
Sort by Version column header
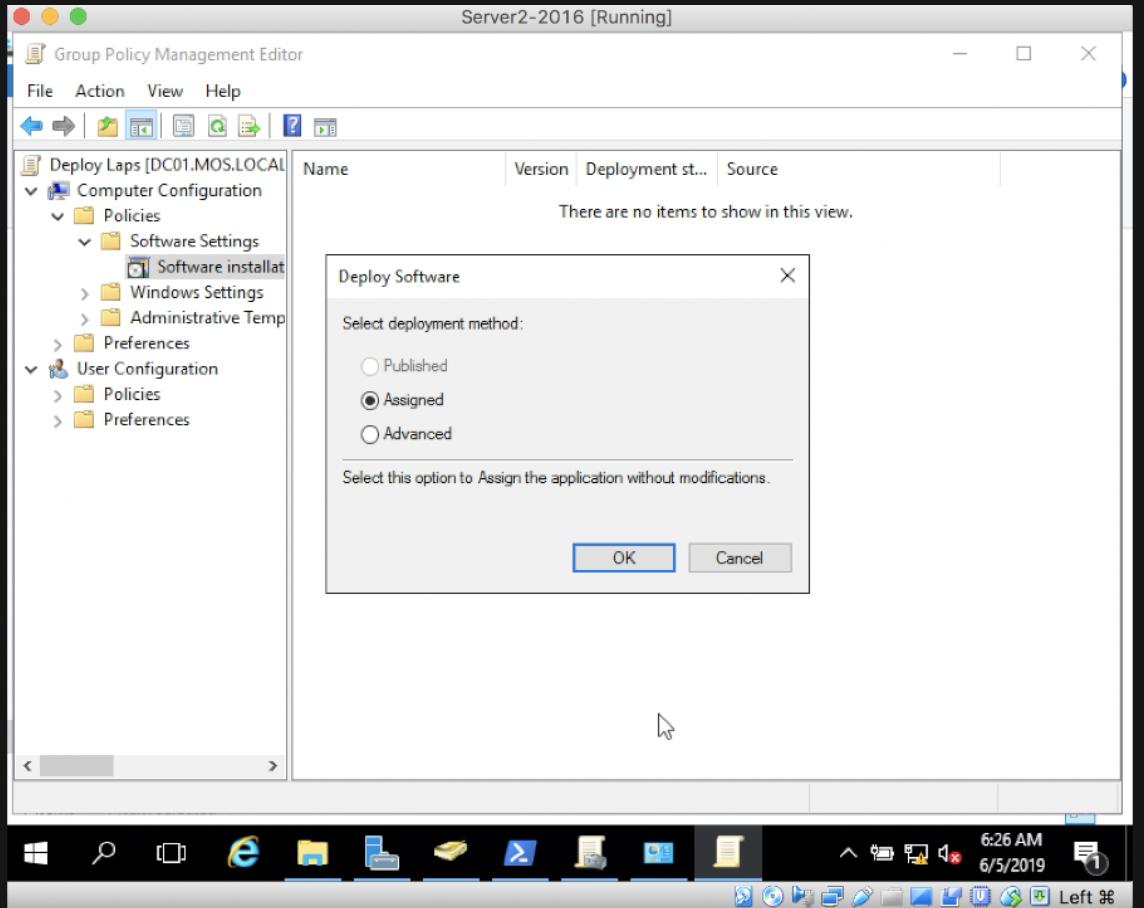click(541, 169)
